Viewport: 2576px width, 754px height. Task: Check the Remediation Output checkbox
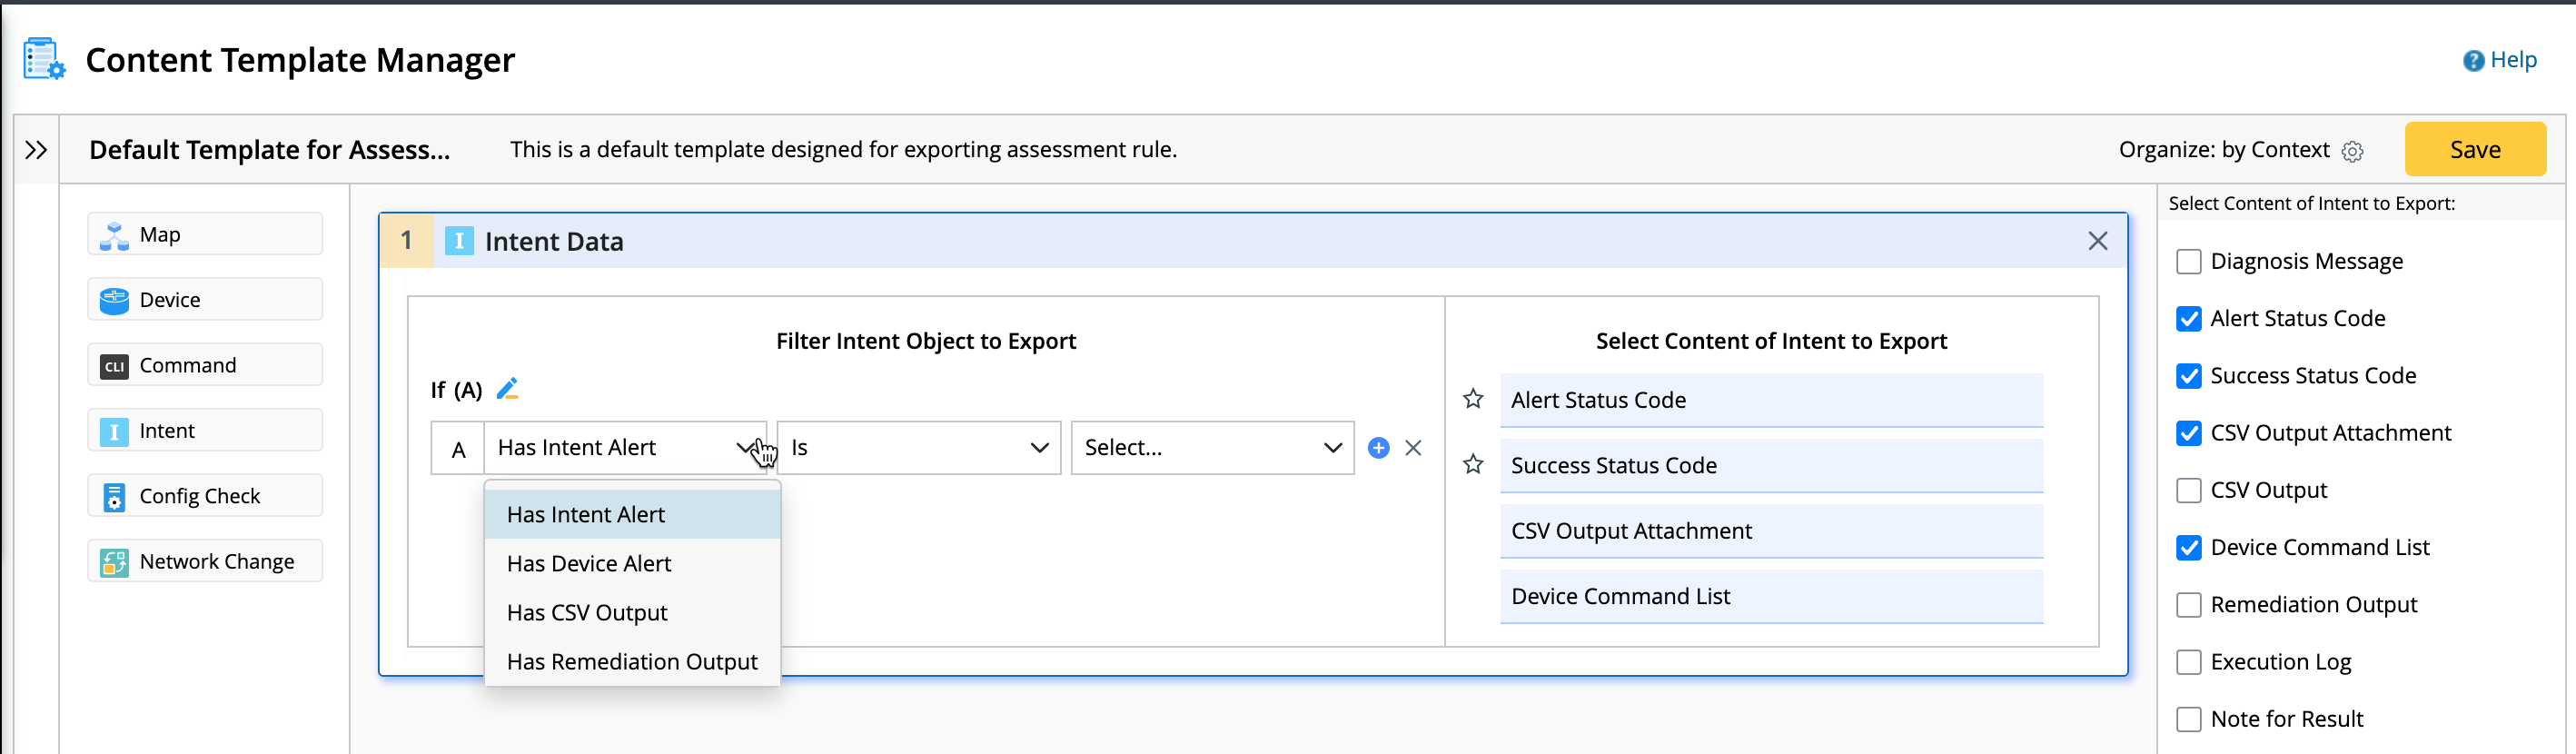click(x=2188, y=605)
